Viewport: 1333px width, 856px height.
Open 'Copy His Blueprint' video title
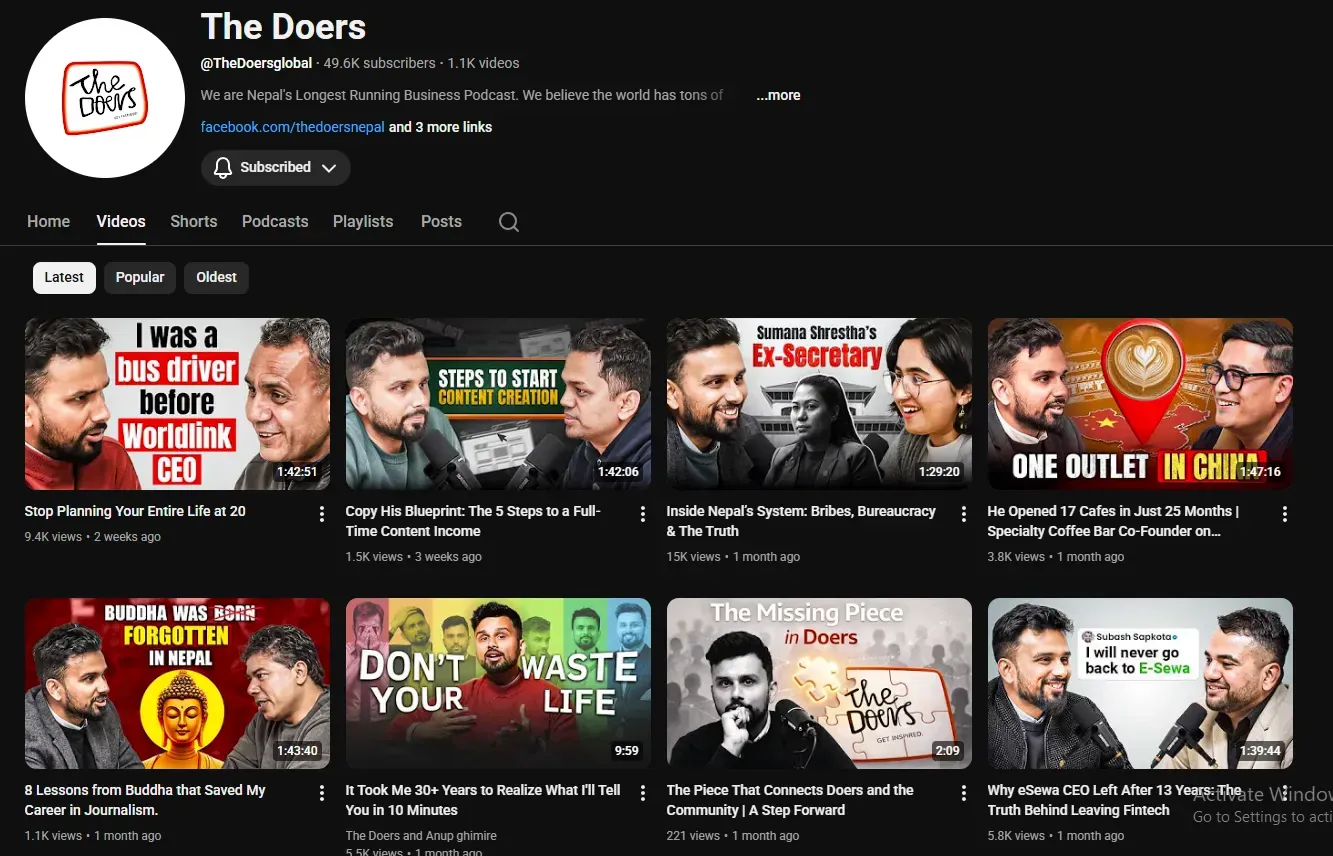(473, 521)
